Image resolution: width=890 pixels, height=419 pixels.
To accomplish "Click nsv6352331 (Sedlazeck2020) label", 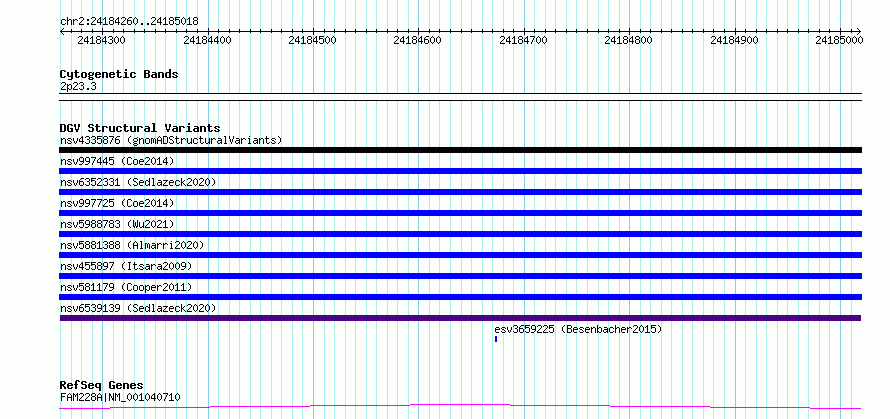I will click(138, 182).
